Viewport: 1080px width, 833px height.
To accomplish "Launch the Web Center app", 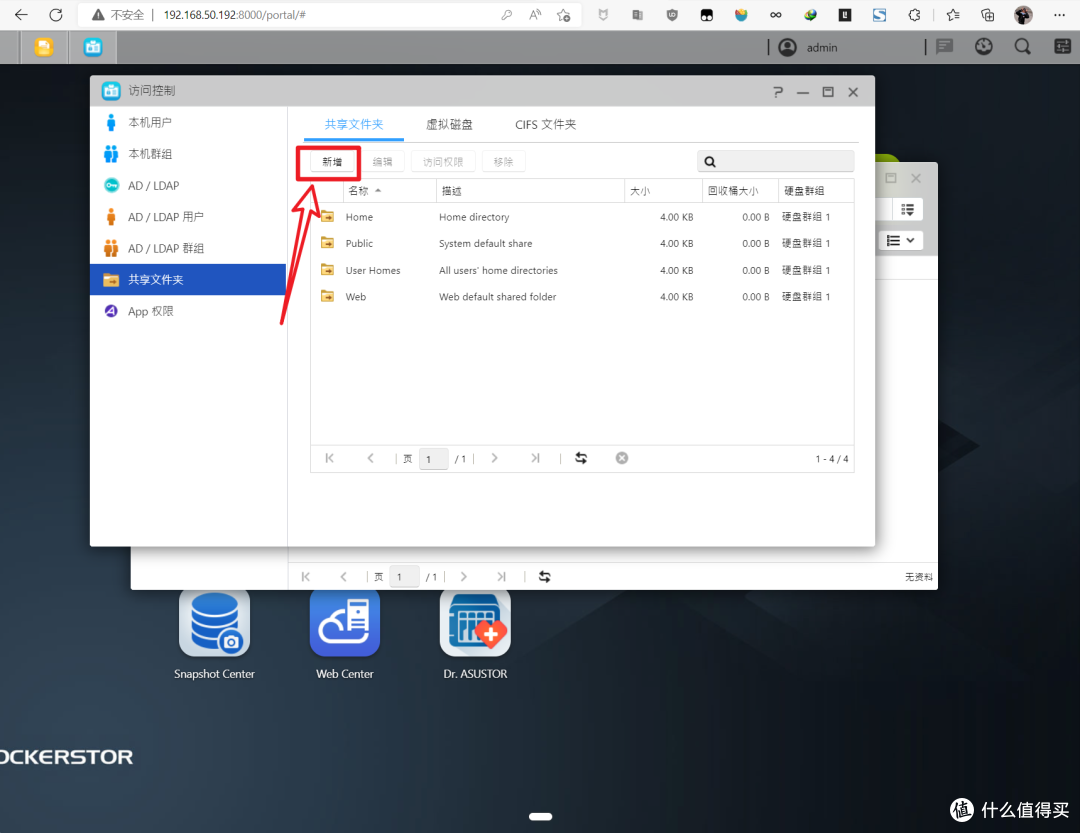I will 344,621.
